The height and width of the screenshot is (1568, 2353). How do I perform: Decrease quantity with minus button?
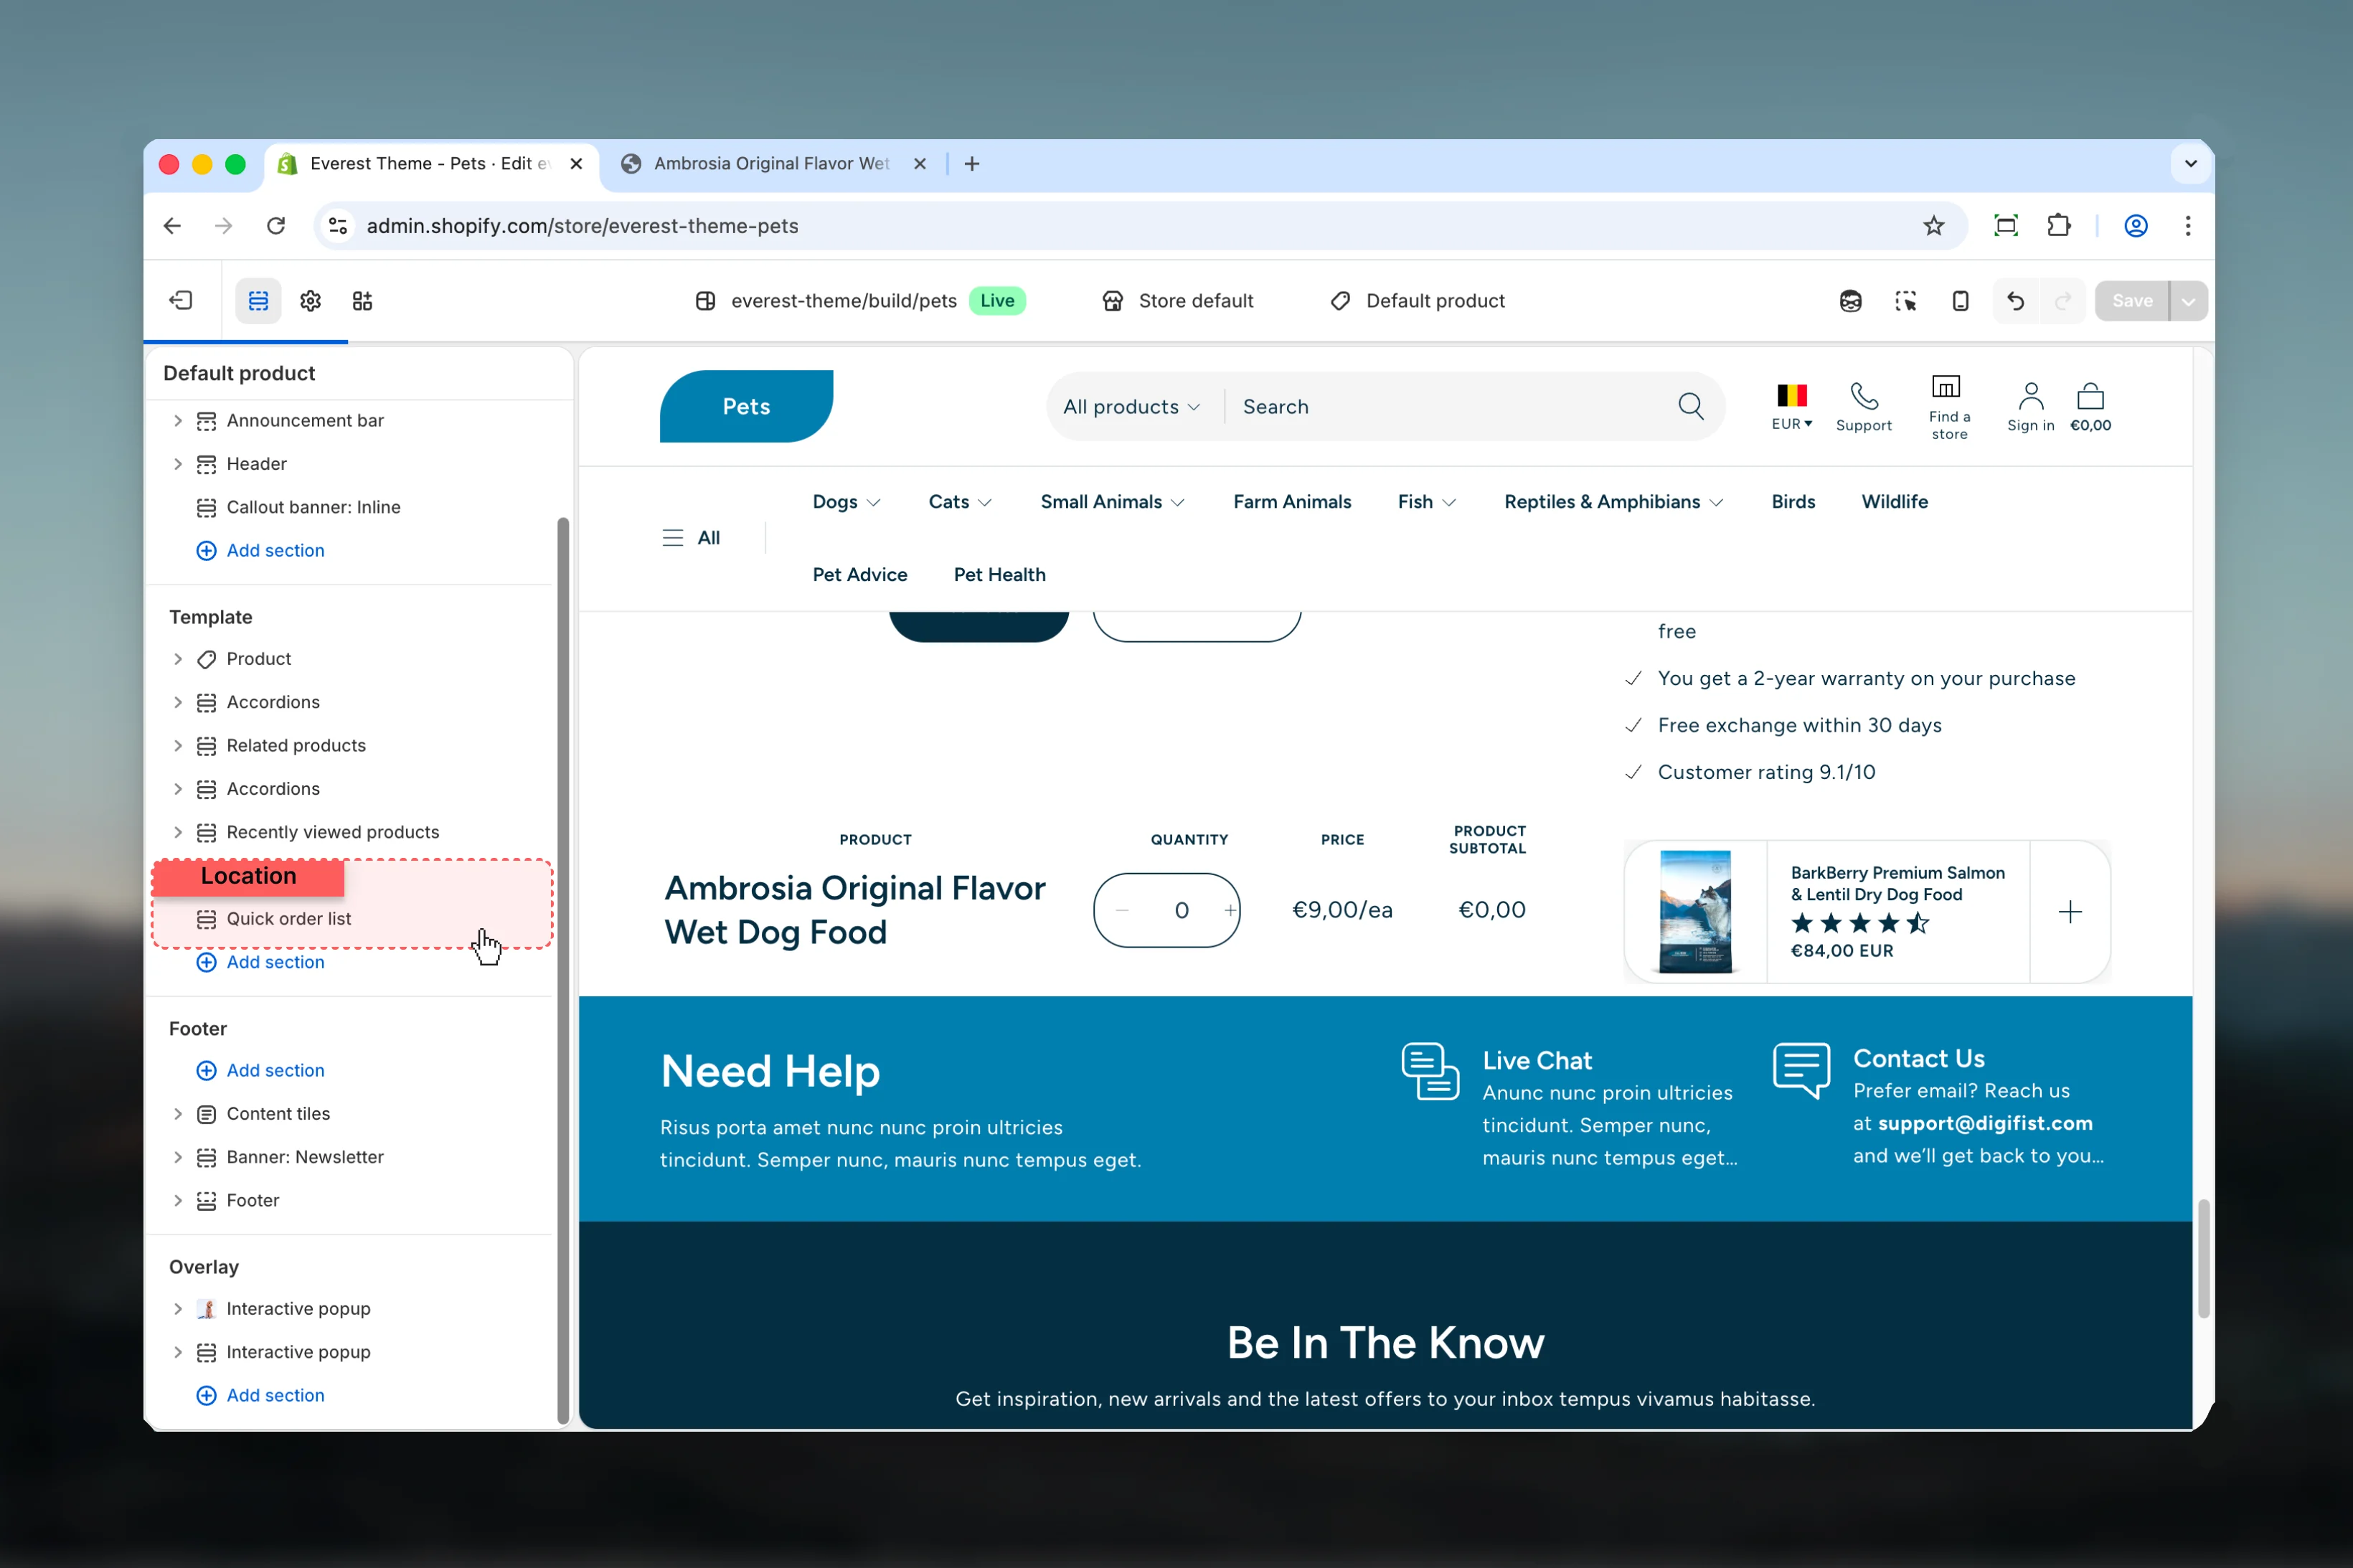click(1121, 910)
